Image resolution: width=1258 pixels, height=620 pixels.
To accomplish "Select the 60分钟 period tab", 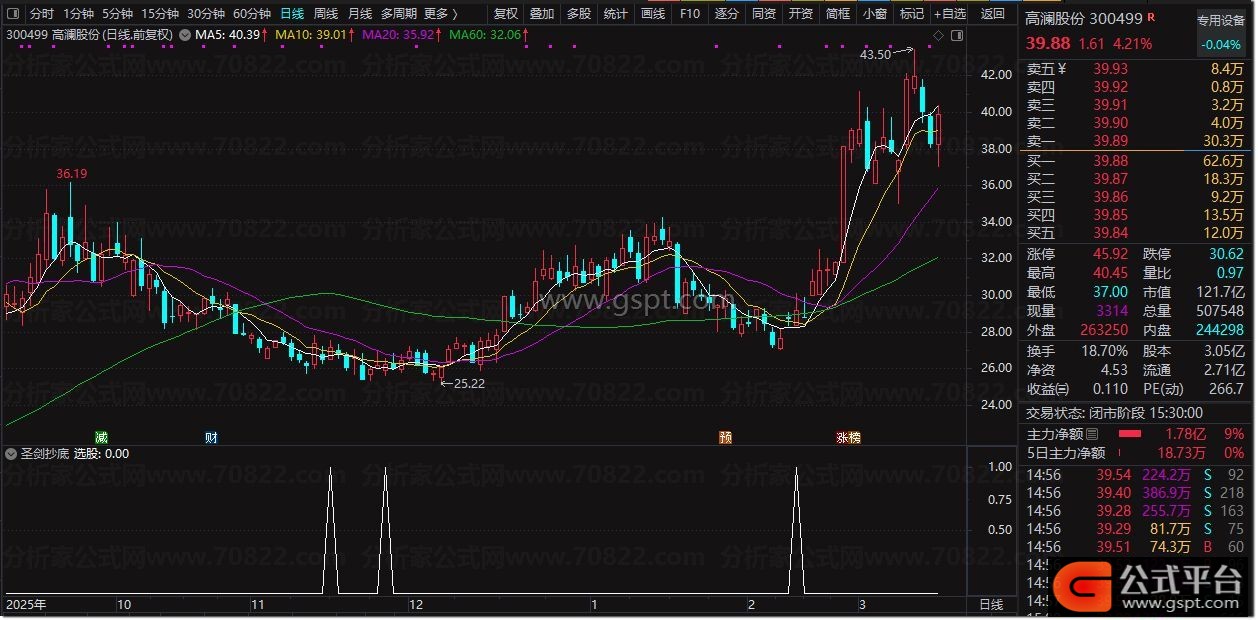I will [x=251, y=14].
